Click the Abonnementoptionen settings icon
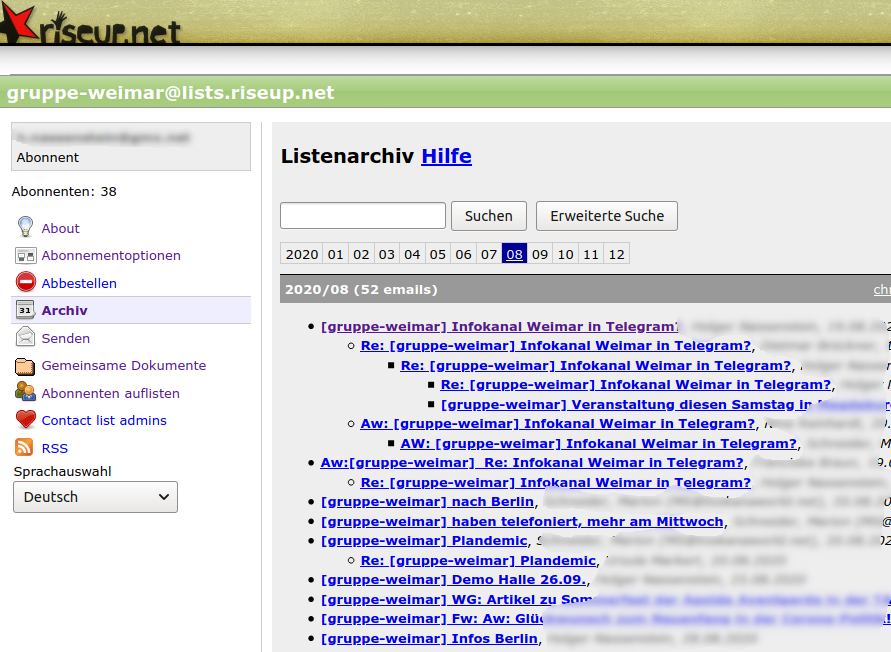Image resolution: width=891 pixels, height=652 pixels. (x=25, y=255)
